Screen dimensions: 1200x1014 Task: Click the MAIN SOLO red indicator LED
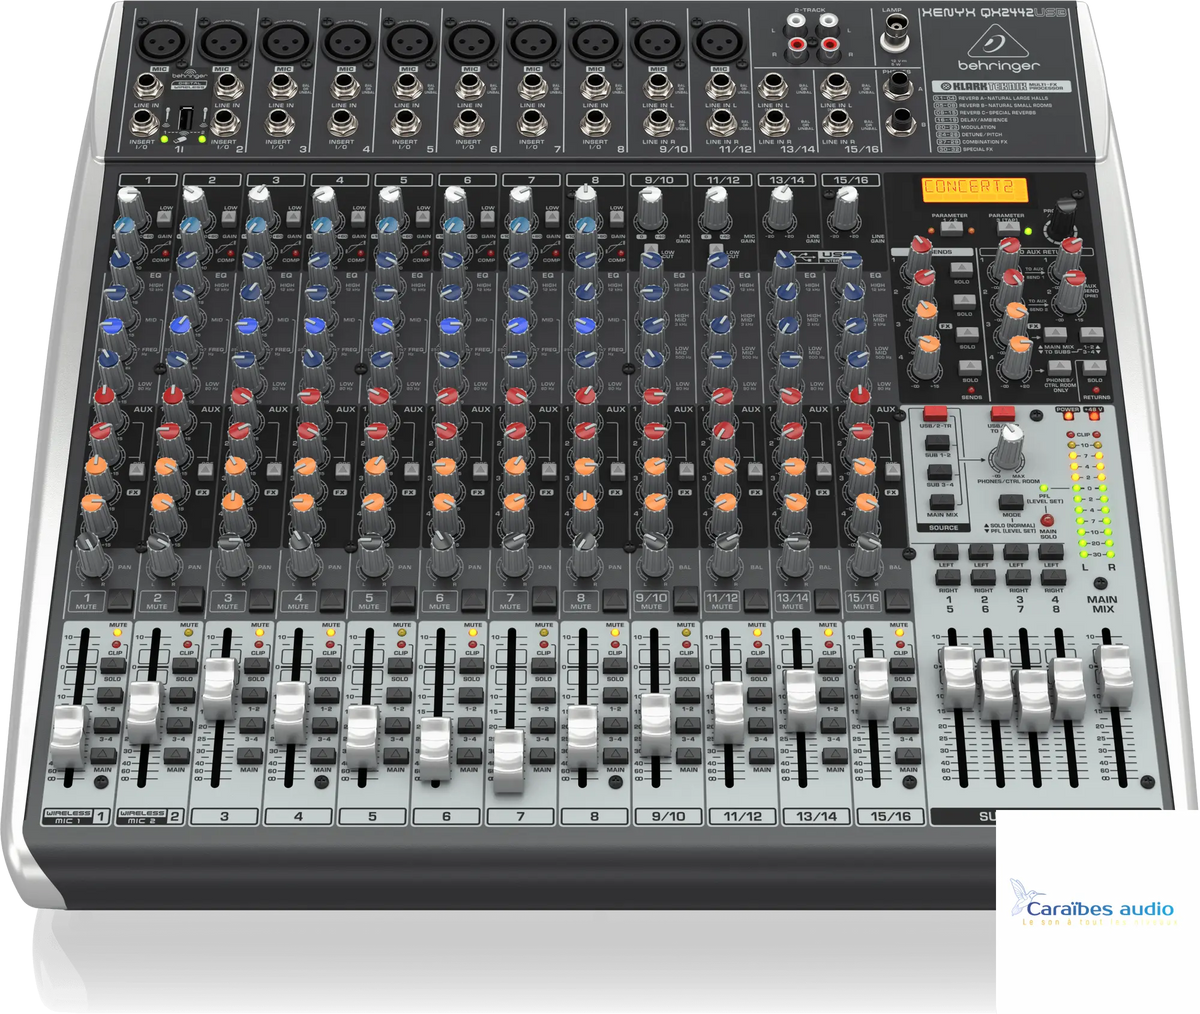1047,521
